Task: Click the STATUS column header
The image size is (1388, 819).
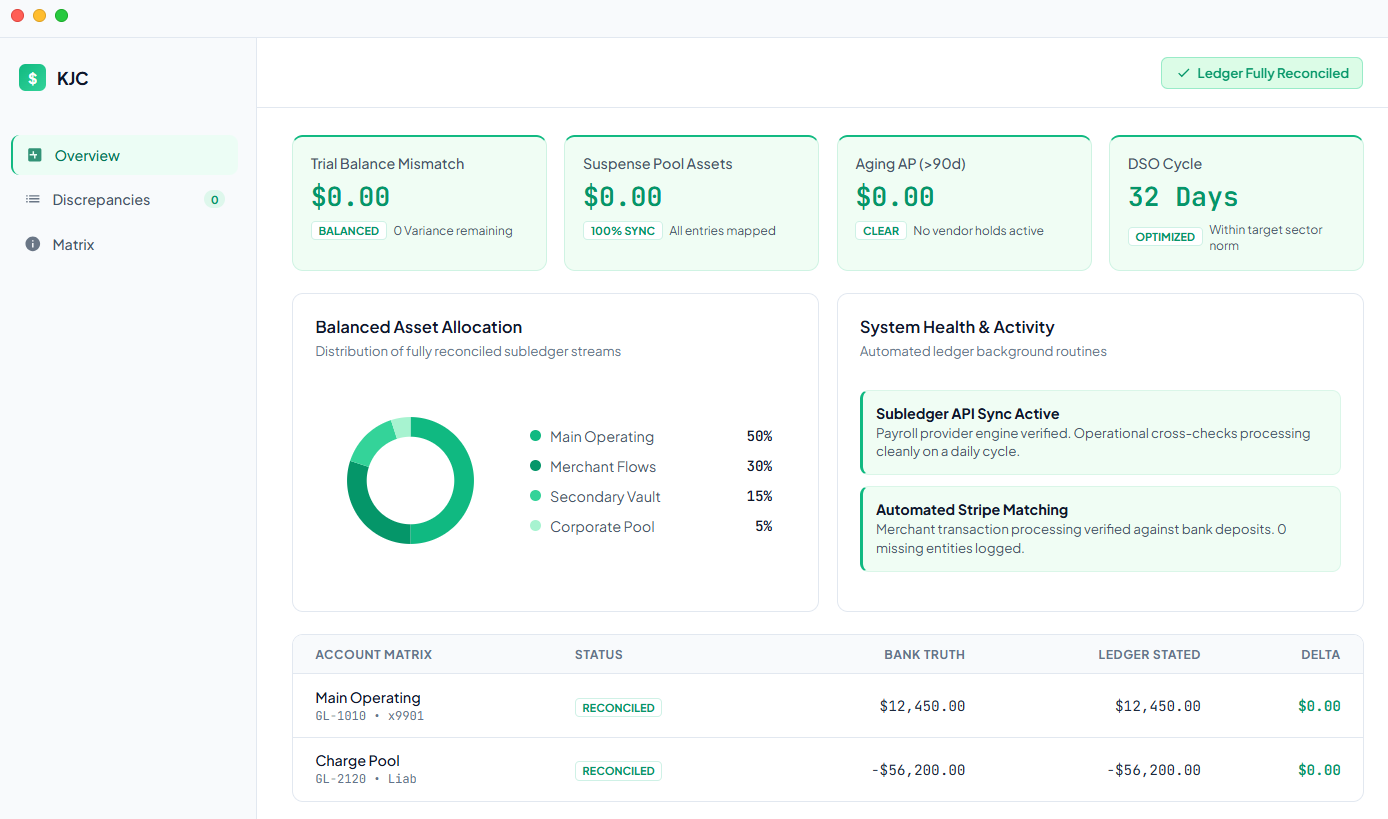Action: tap(599, 655)
